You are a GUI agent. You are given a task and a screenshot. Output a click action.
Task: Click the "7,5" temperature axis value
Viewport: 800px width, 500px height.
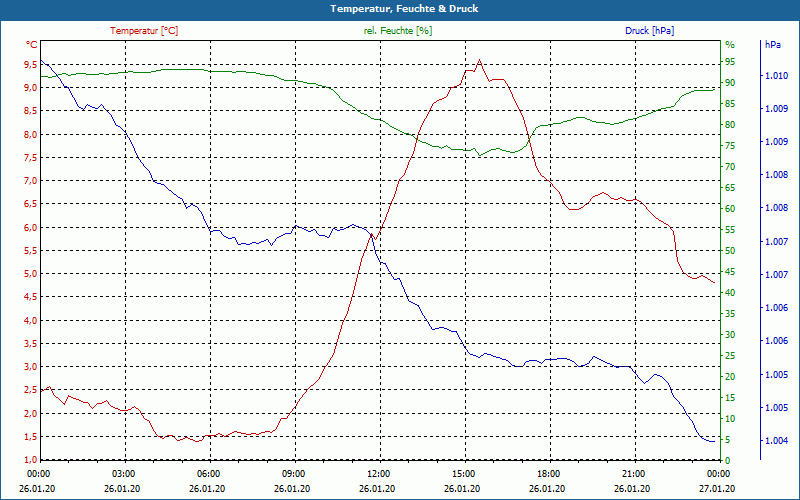(x=31, y=158)
